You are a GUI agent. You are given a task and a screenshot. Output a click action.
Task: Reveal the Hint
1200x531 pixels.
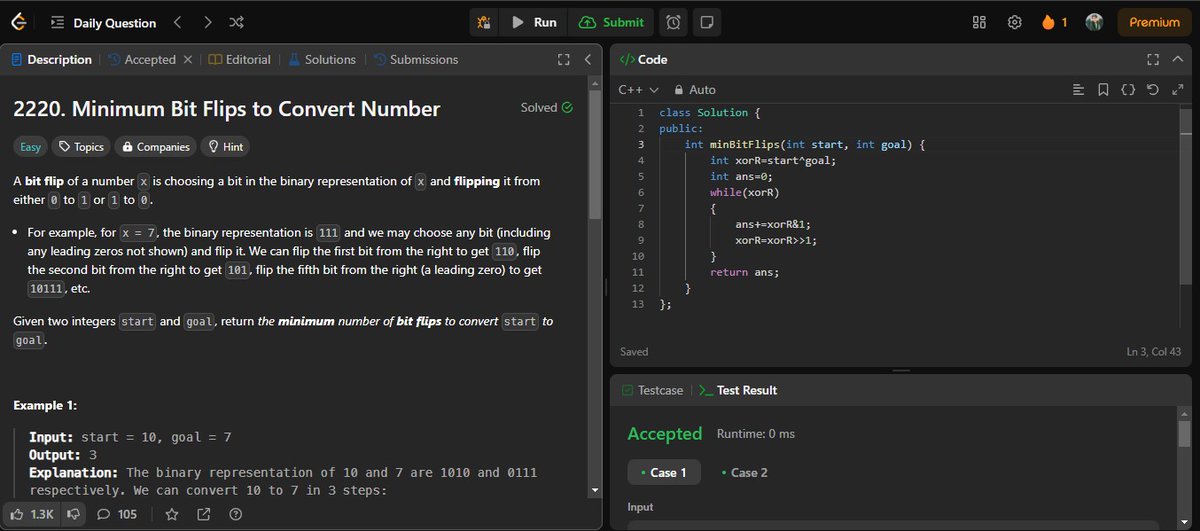225,147
